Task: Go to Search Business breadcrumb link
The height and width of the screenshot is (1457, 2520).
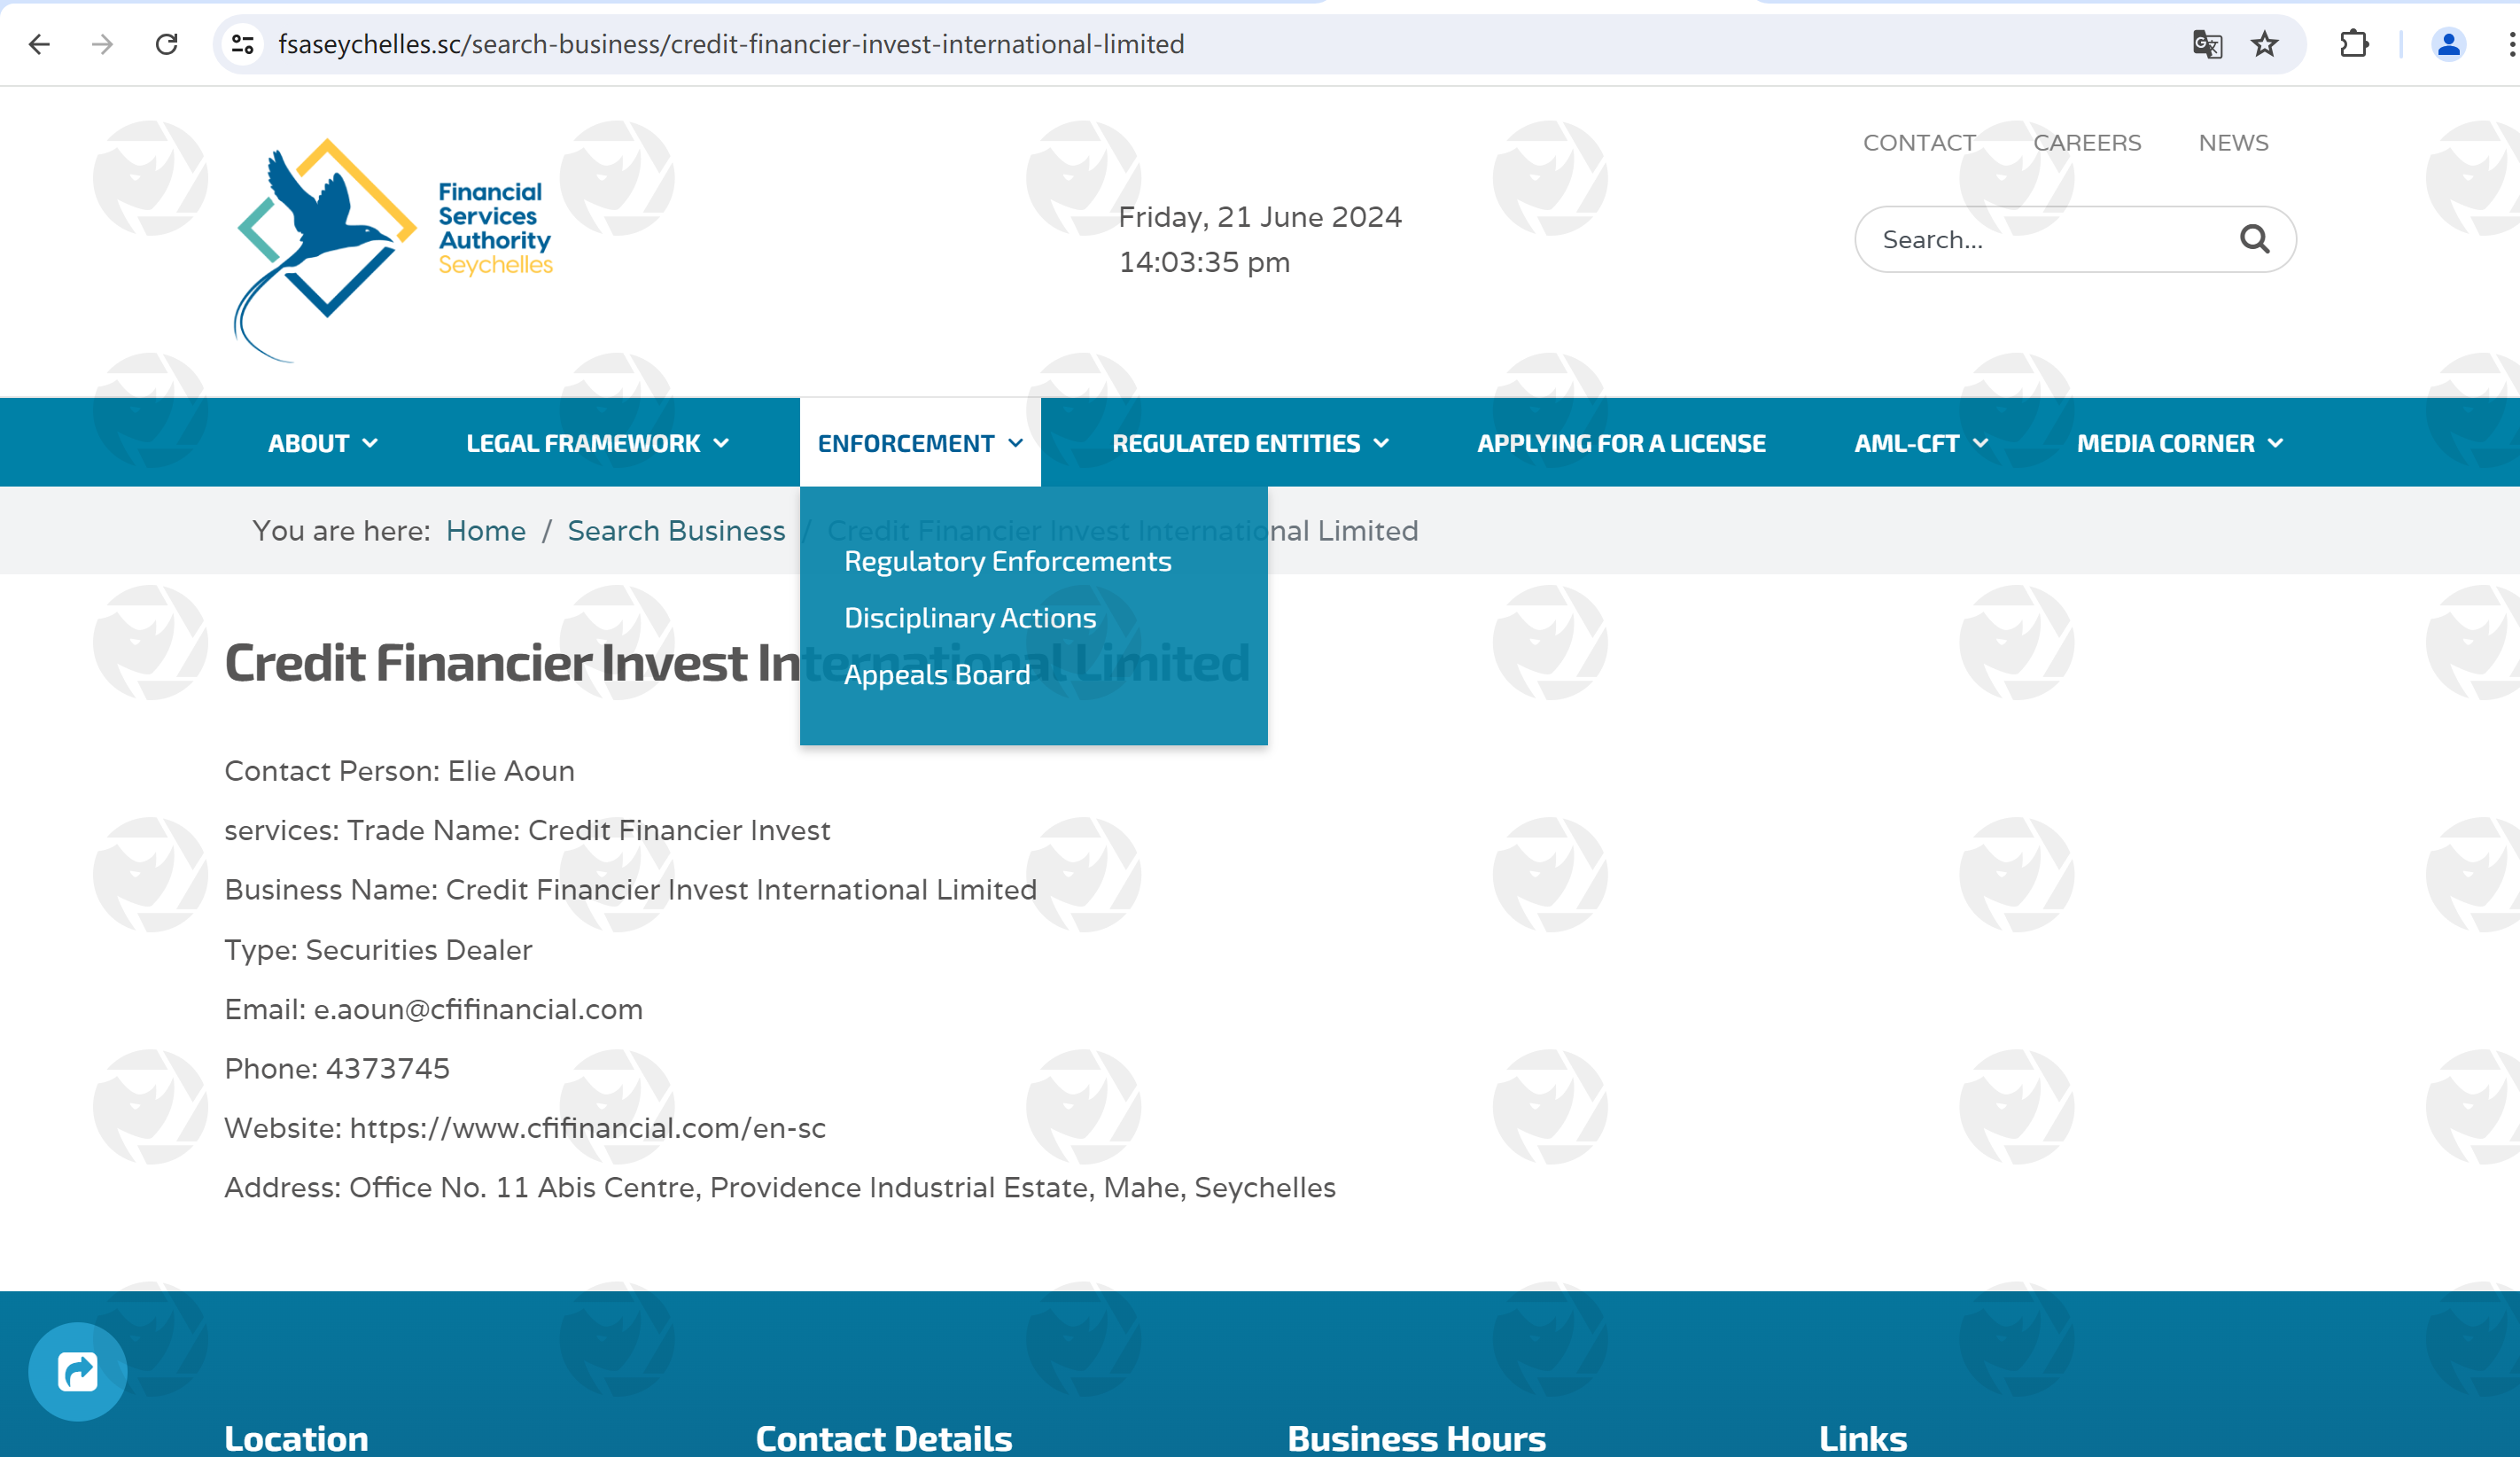Action: 676,530
